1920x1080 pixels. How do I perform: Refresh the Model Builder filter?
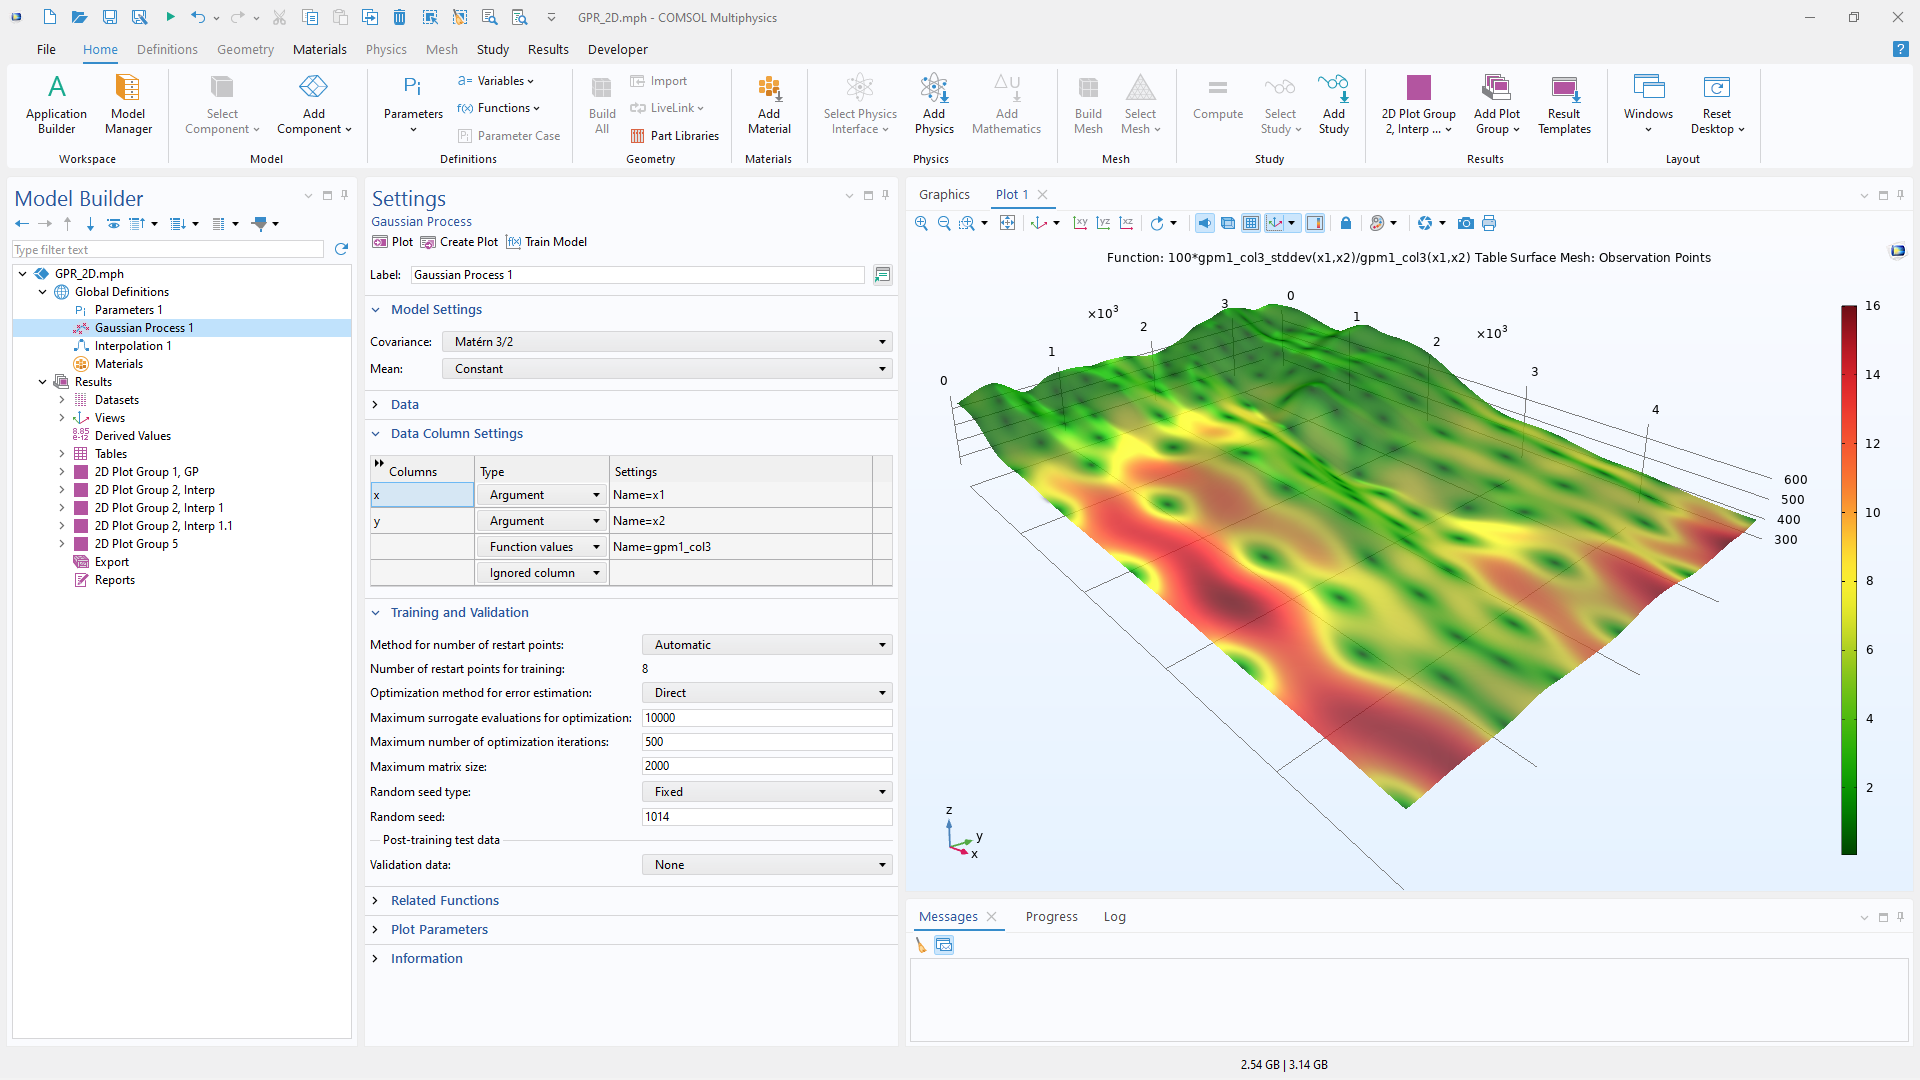[x=341, y=249]
